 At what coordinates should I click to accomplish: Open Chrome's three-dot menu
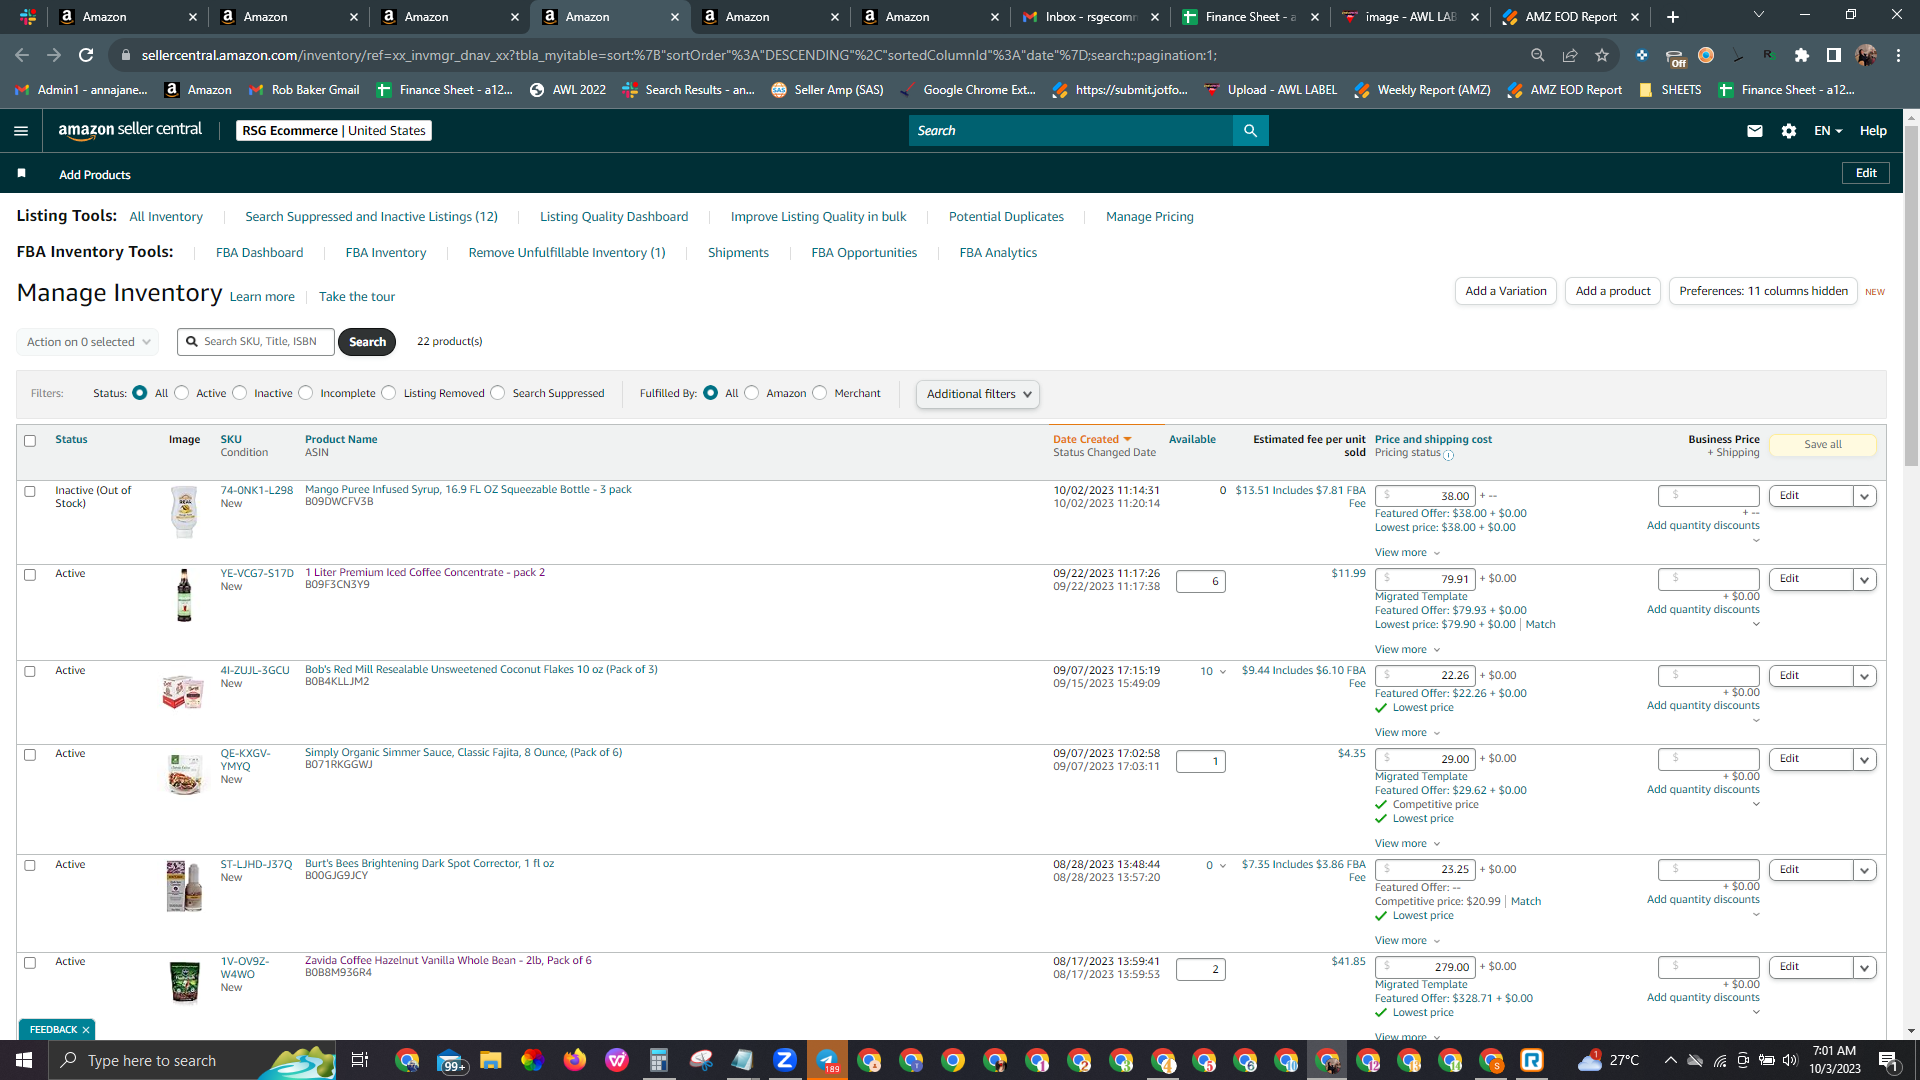(x=1898, y=55)
